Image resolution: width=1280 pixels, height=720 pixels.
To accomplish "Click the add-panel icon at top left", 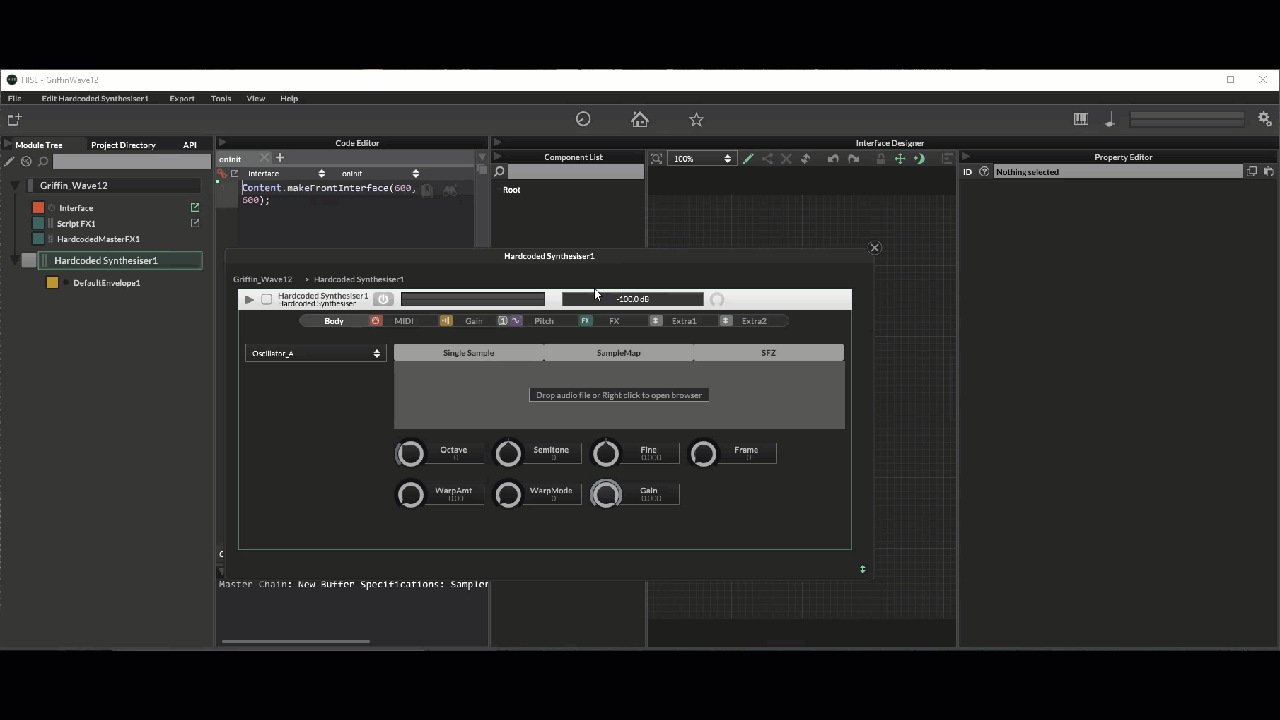I will coord(14,119).
